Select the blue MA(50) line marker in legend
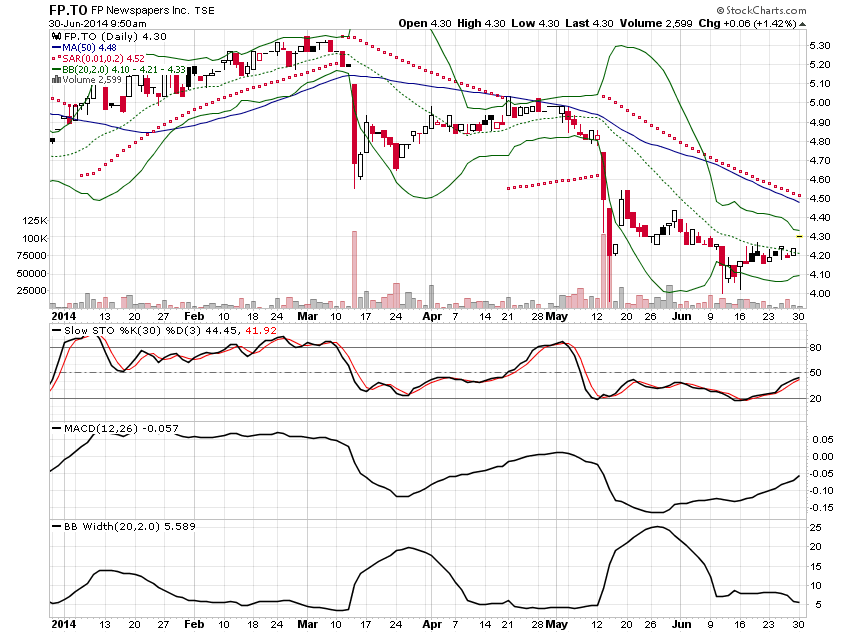 click(x=56, y=48)
